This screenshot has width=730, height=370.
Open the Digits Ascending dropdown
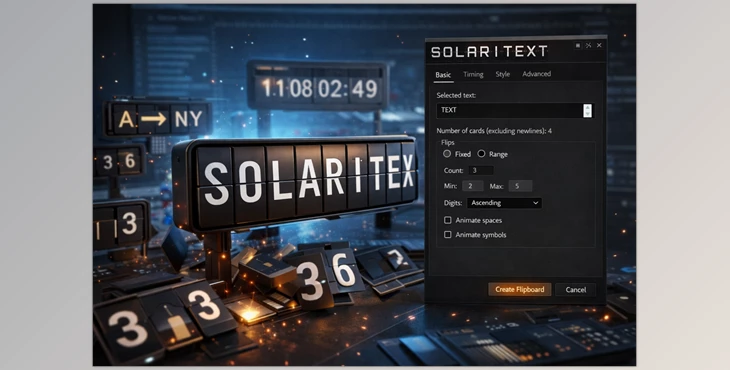pos(504,203)
